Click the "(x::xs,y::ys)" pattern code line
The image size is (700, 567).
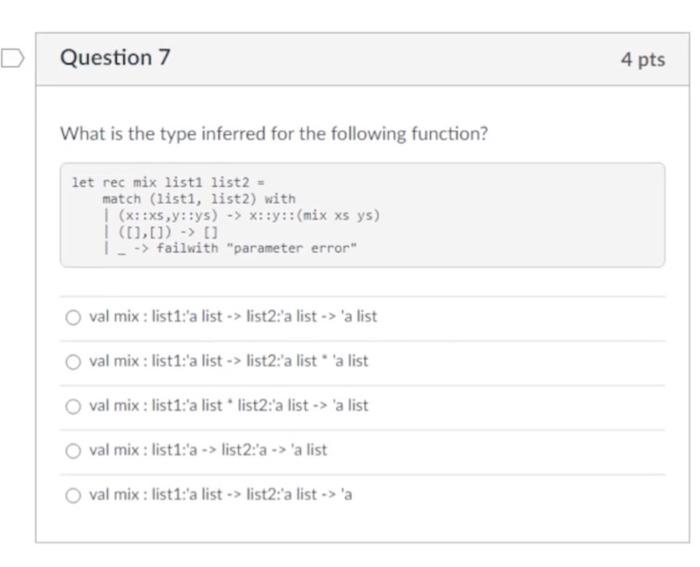click(x=245, y=215)
